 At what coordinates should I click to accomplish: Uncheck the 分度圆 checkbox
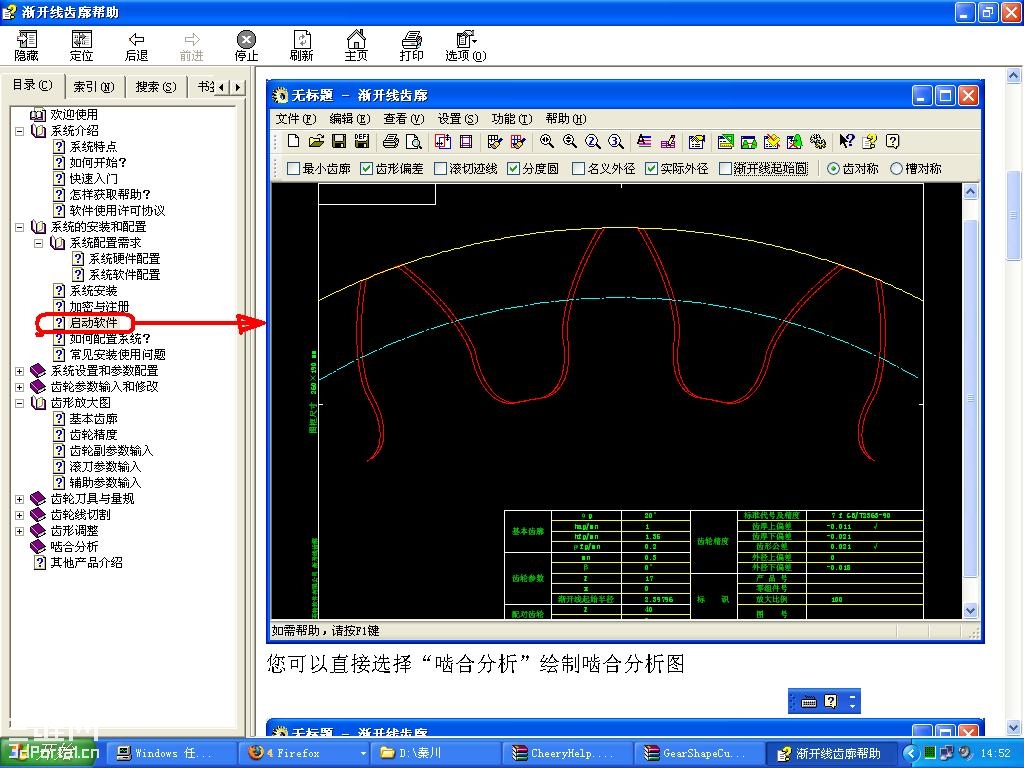coord(513,168)
